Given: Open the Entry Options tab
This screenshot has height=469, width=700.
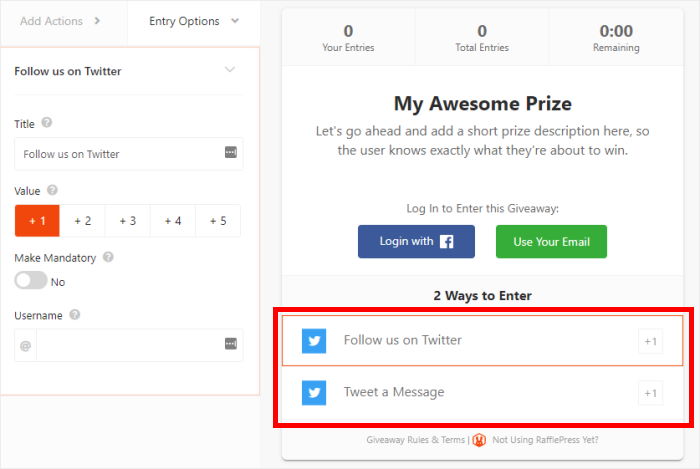Looking at the screenshot, I should (193, 20).
